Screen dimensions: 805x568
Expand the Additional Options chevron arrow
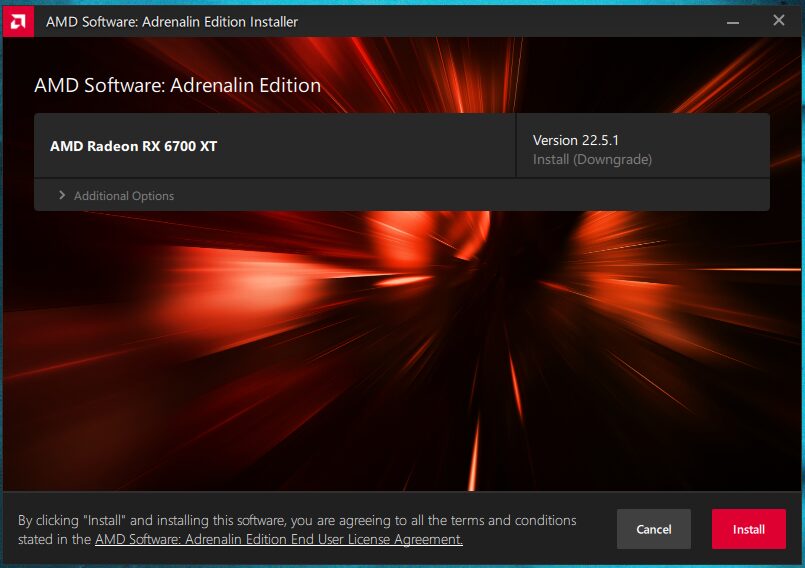pyautogui.click(x=62, y=195)
